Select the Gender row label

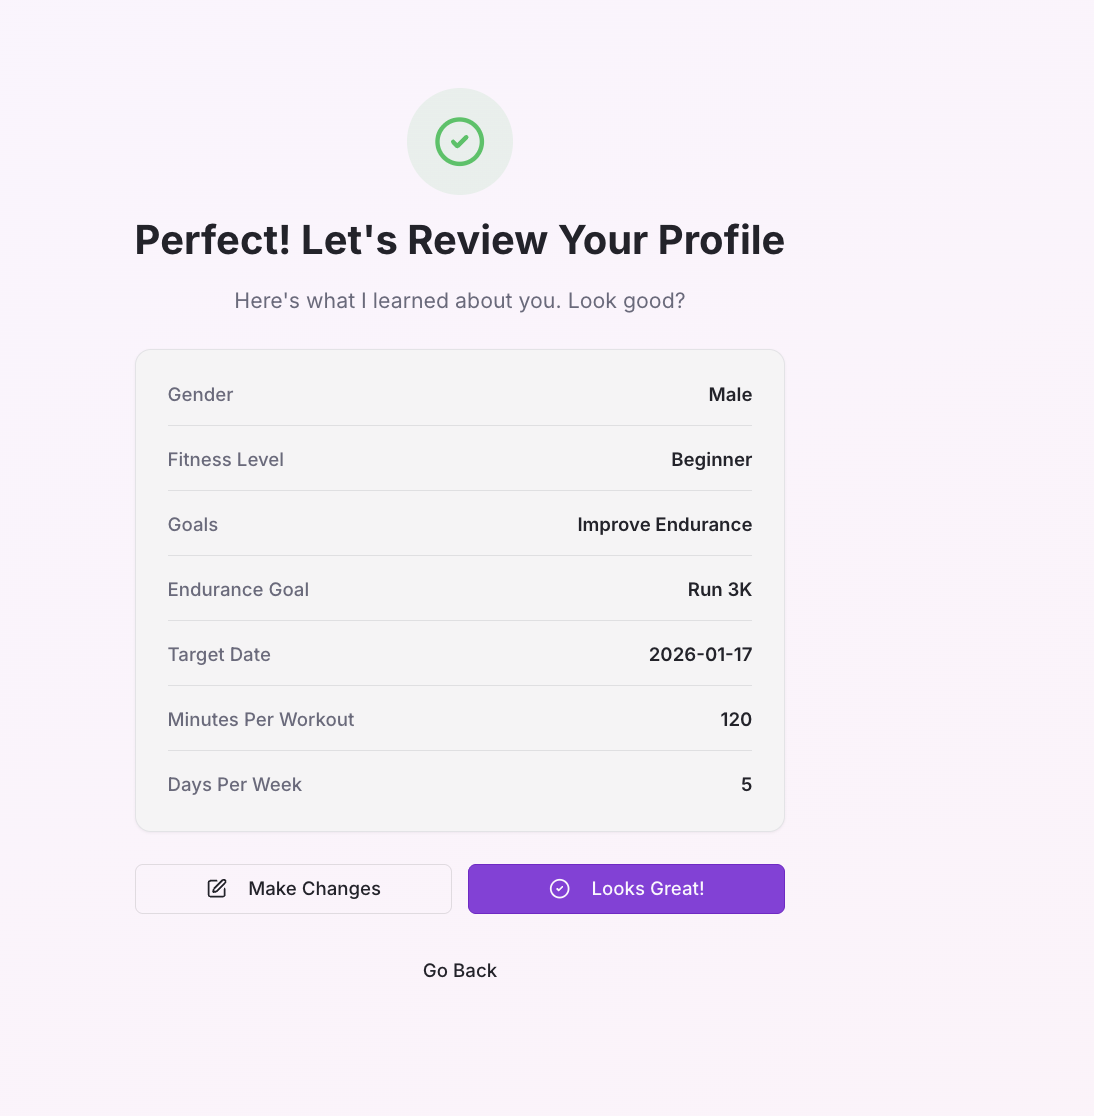click(x=200, y=394)
